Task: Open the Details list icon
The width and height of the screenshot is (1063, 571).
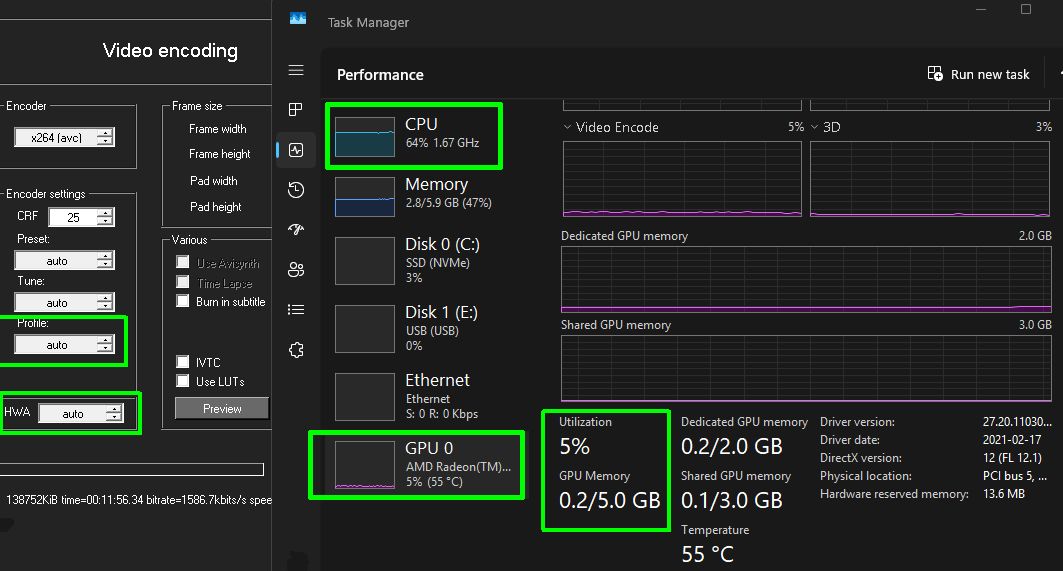Action: (295, 309)
